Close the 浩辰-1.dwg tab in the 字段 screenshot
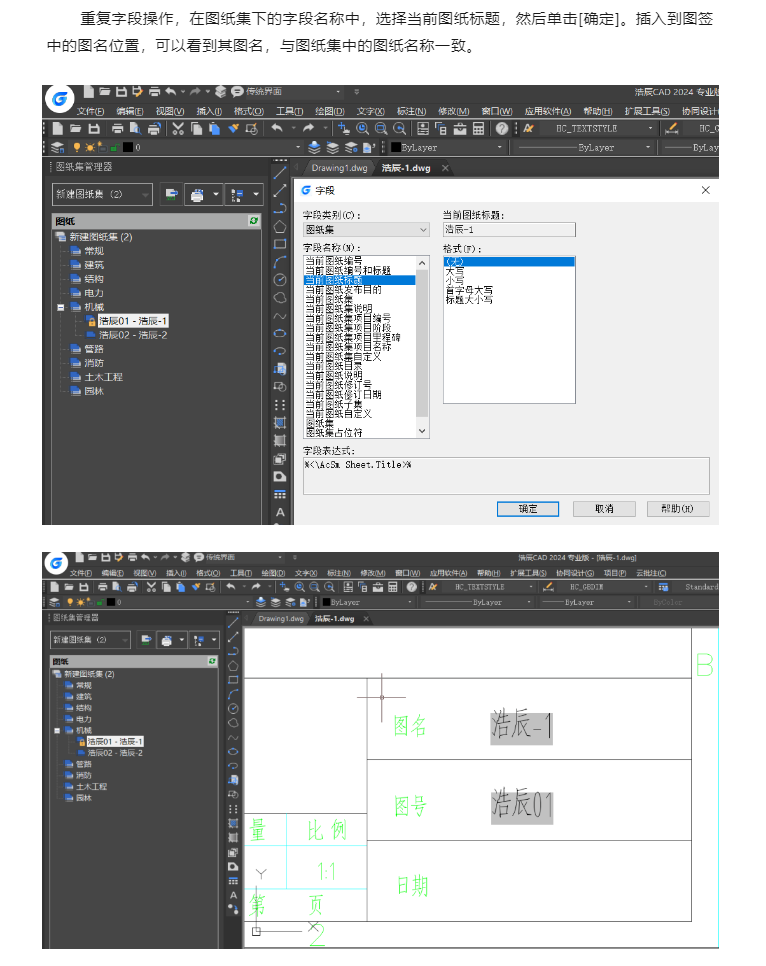766x966 pixels. (445, 168)
